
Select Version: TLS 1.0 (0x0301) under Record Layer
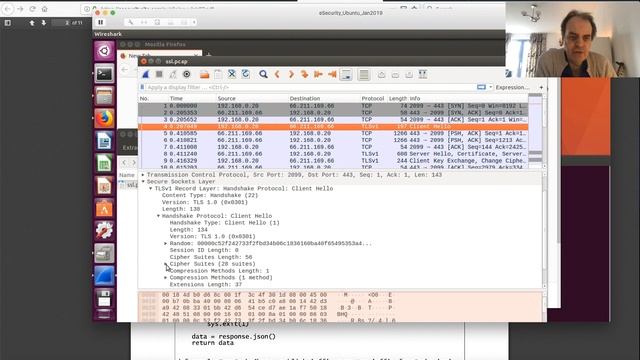point(204,202)
